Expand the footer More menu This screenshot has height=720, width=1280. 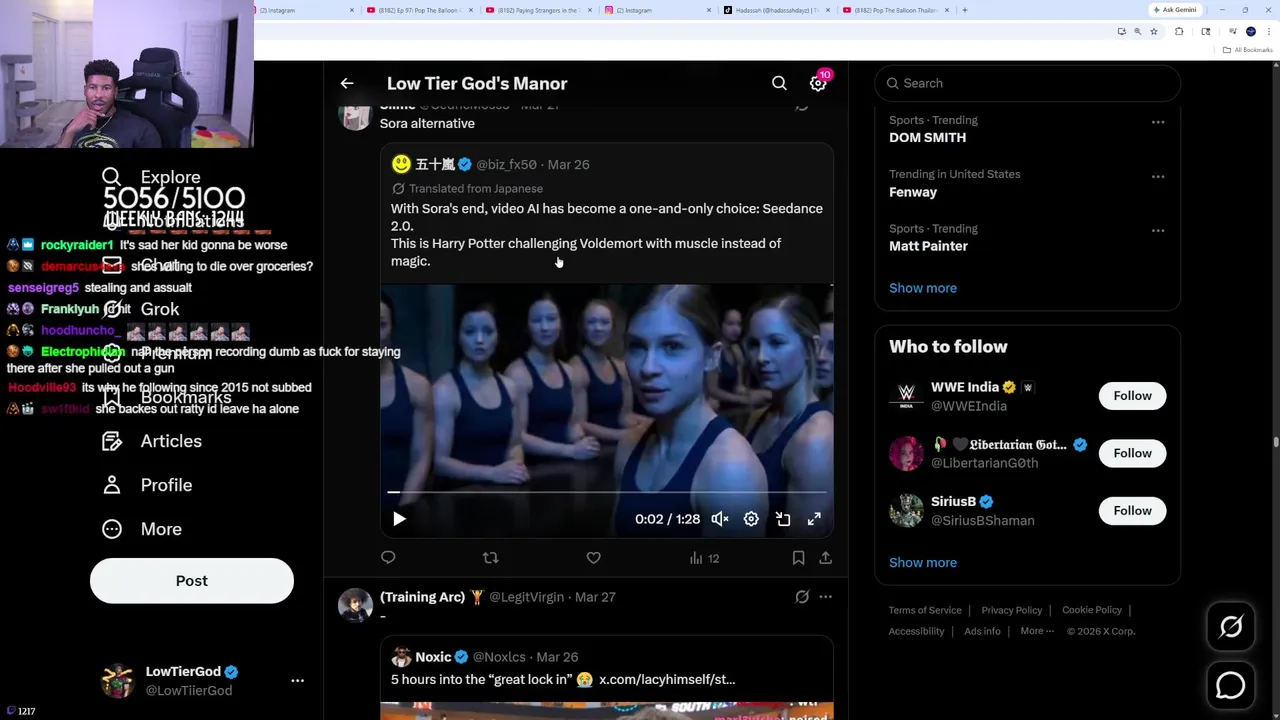(x=1037, y=631)
